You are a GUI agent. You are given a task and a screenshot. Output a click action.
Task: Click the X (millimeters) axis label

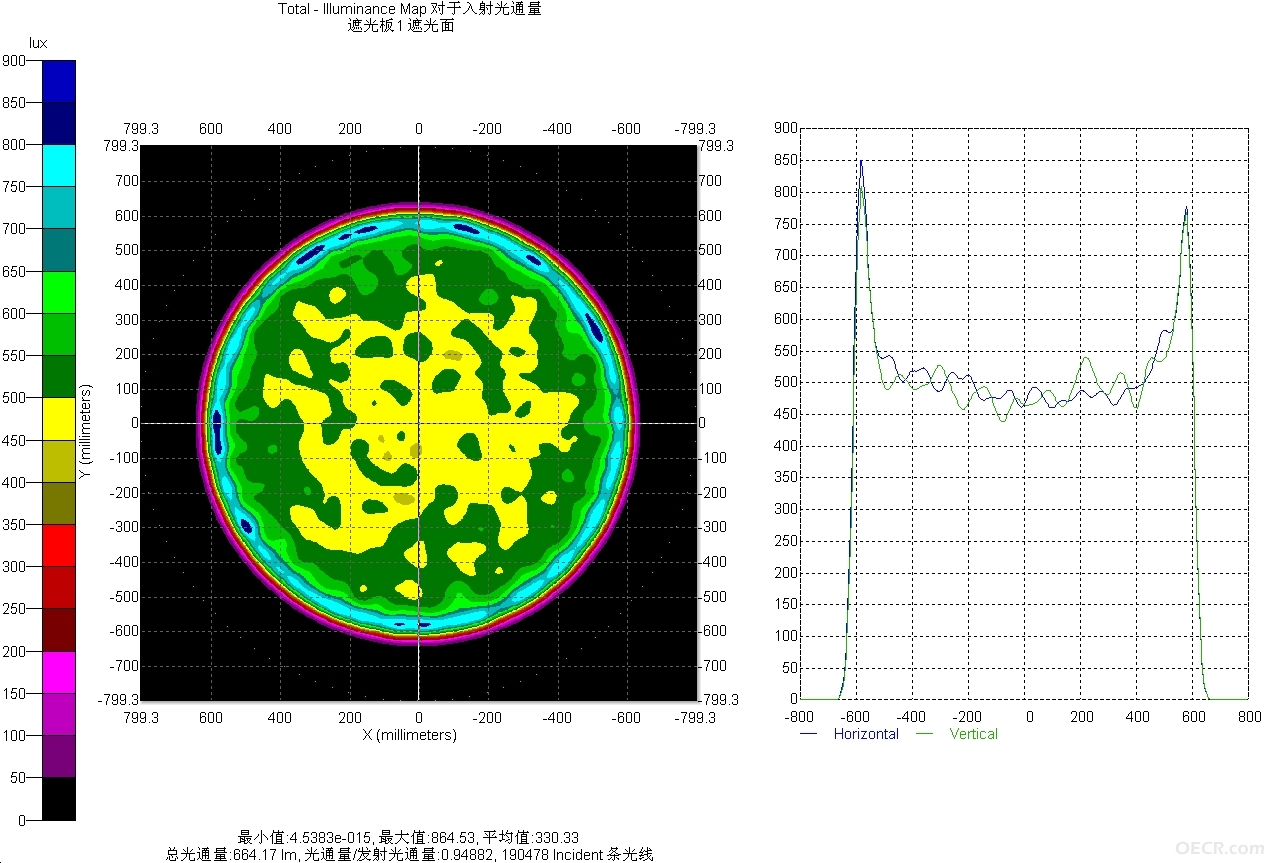[x=408, y=735]
